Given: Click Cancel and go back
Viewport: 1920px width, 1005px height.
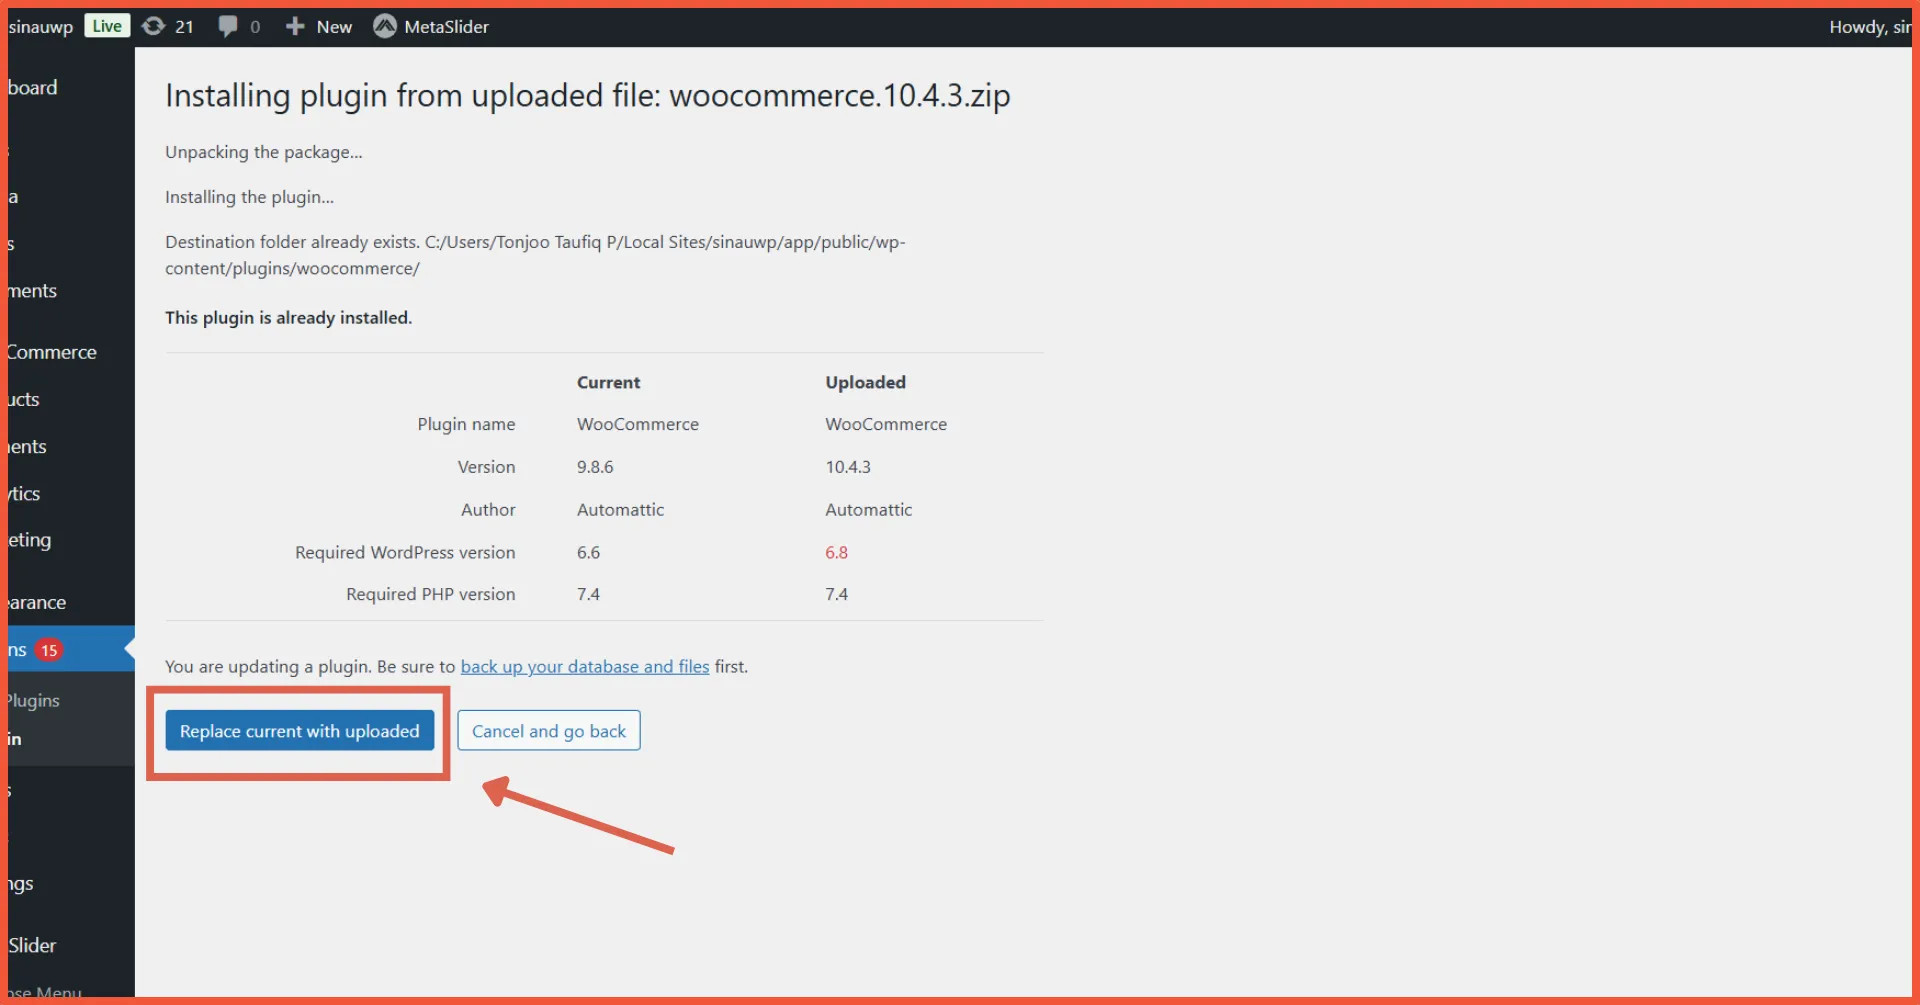Looking at the screenshot, I should 548,730.
